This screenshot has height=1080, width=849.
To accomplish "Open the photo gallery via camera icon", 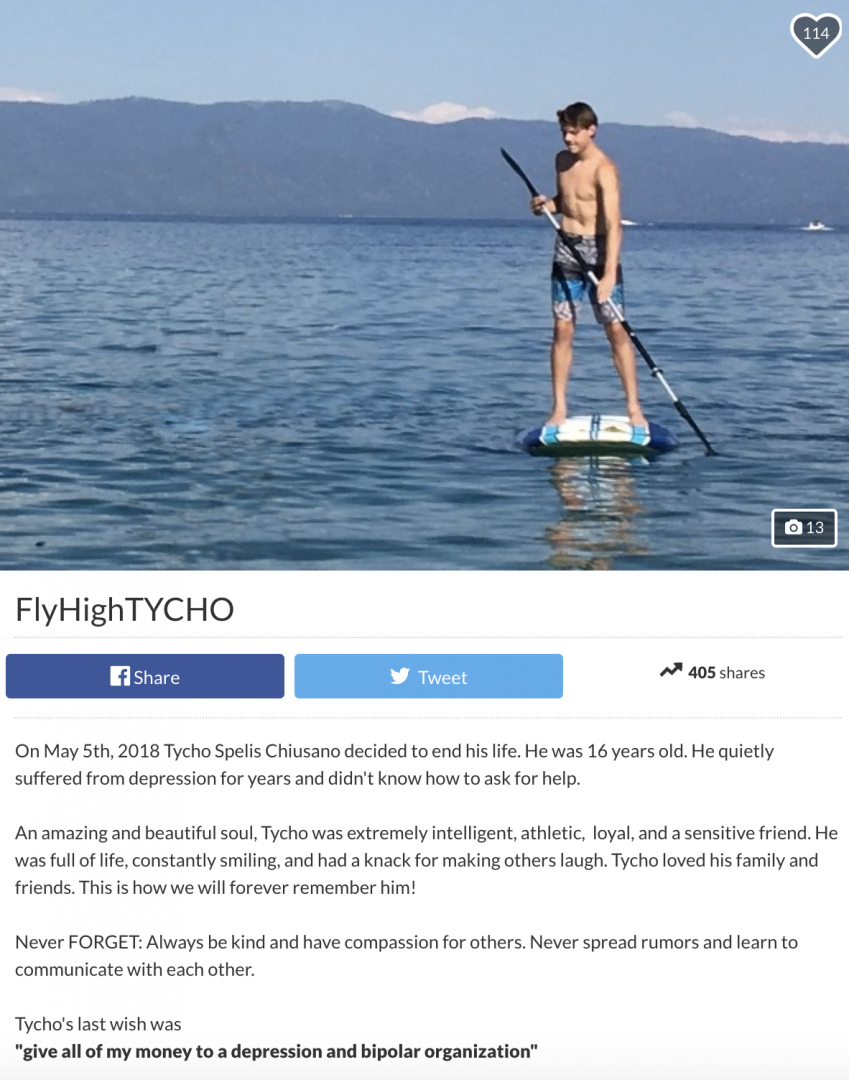I will click(x=804, y=528).
